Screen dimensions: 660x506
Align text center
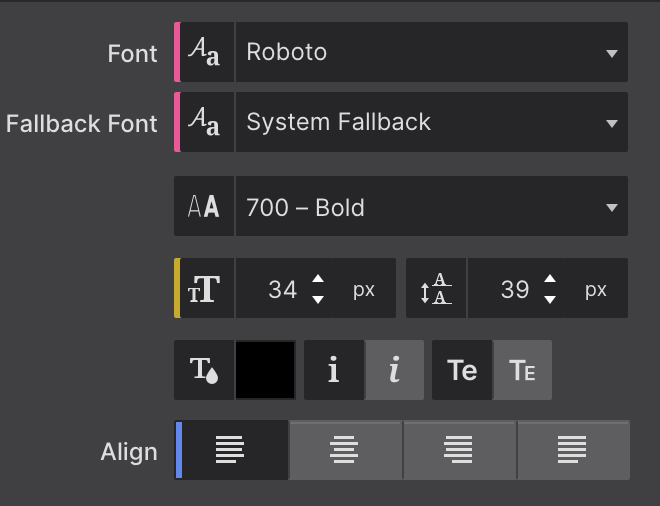tap(345, 450)
